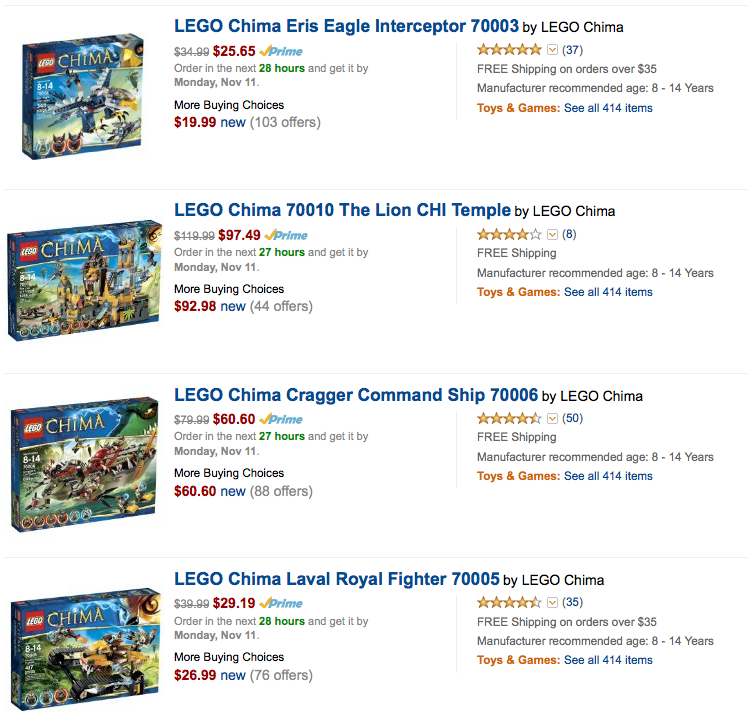Screen dimensions: 748x722
Task: View the 44 offers for Lion CHI Temple
Action: [x=280, y=306]
